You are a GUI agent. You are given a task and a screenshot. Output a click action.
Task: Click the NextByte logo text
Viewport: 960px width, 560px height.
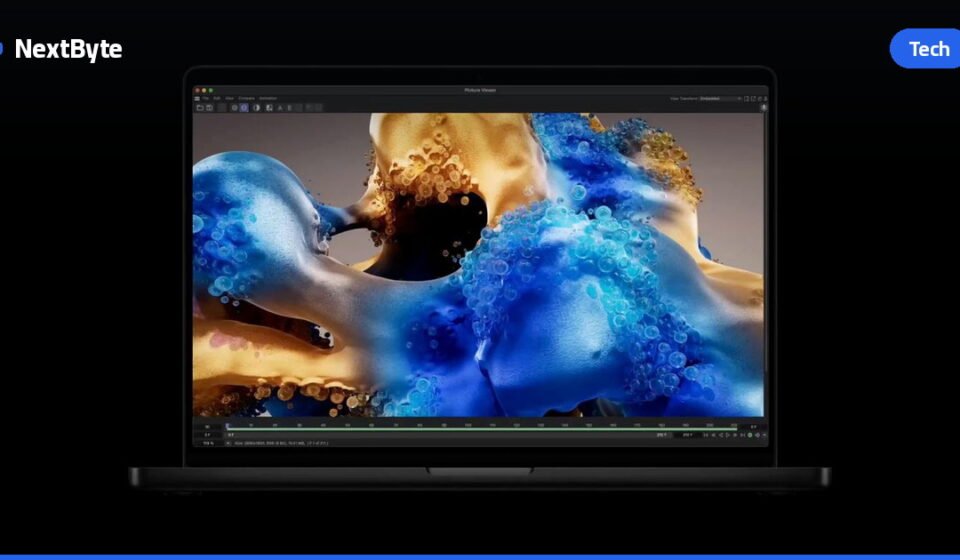click(69, 49)
